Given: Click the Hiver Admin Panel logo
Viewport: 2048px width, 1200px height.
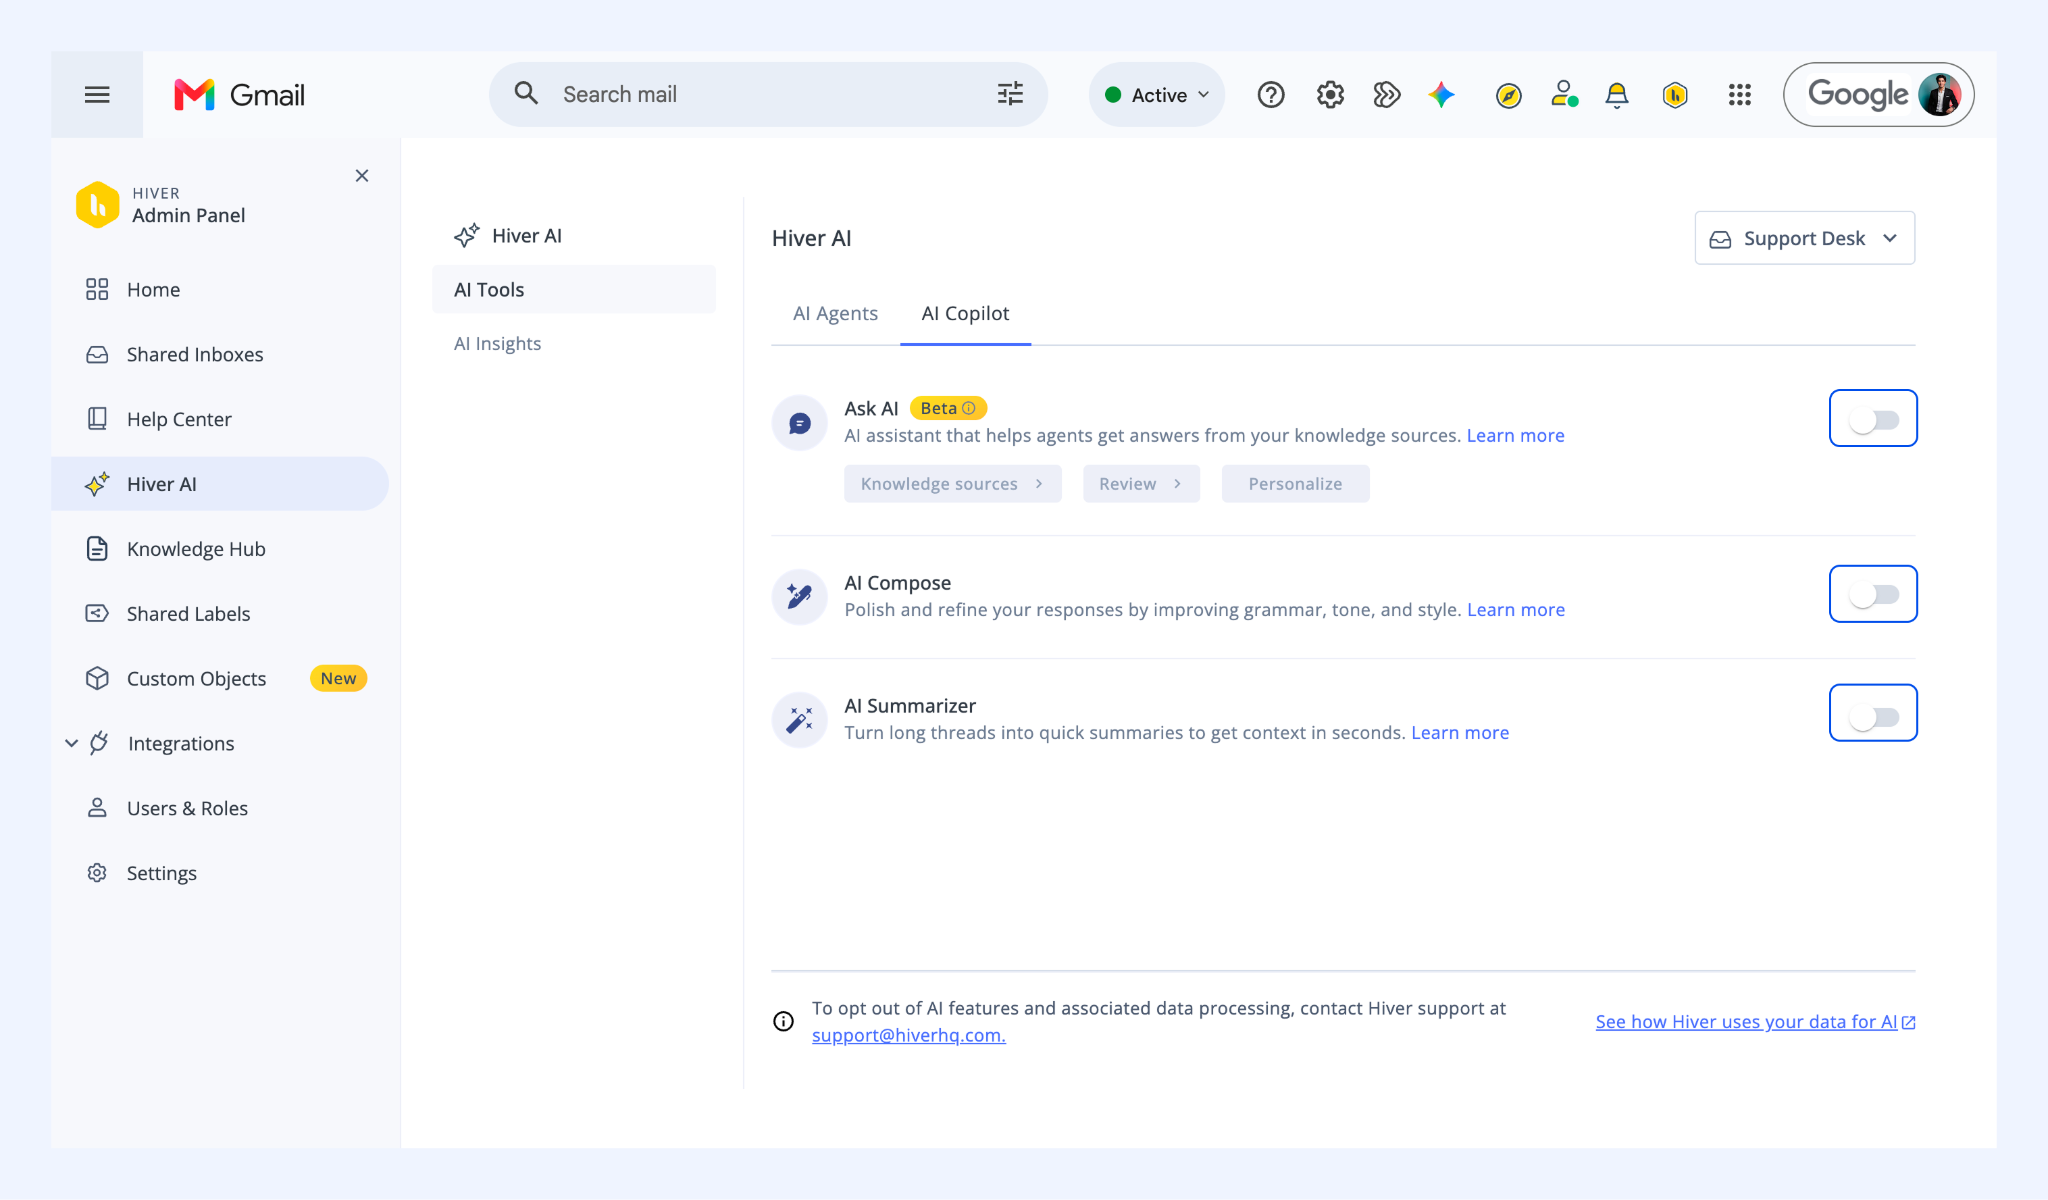Looking at the screenshot, I should pos(98,205).
